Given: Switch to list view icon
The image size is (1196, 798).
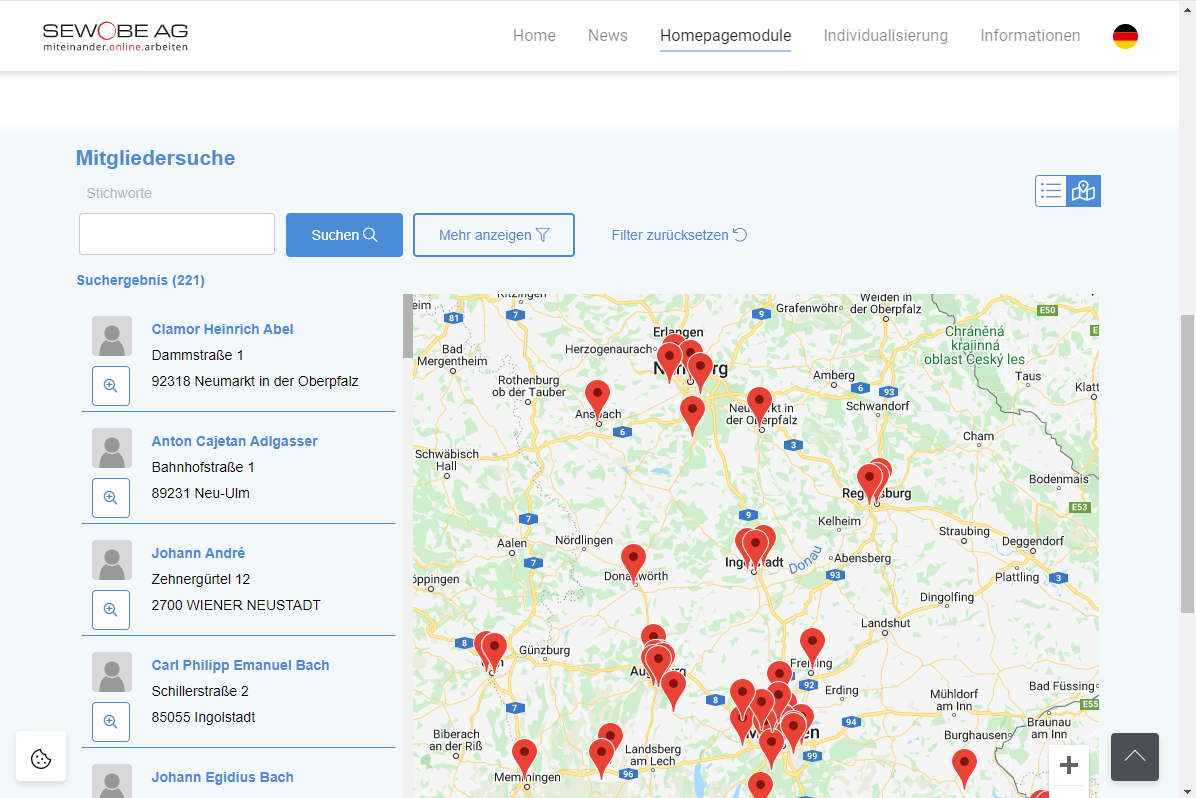Looking at the screenshot, I should click(1051, 191).
